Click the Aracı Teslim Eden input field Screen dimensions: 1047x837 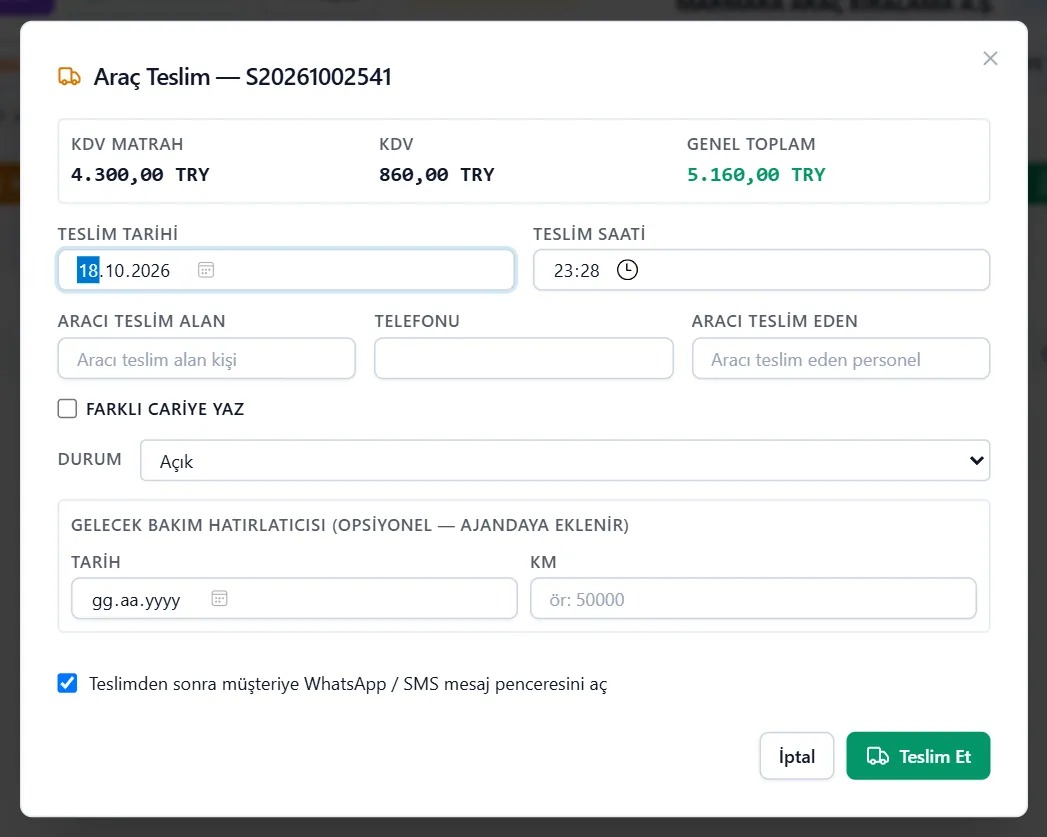(x=841, y=358)
